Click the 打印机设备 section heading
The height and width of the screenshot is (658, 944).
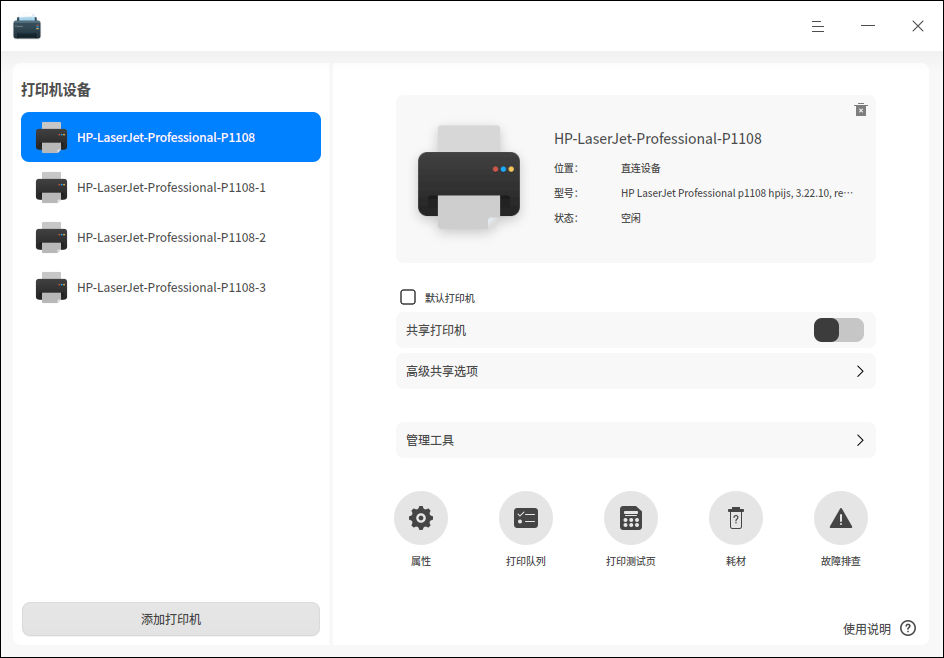click(x=56, y=90)
